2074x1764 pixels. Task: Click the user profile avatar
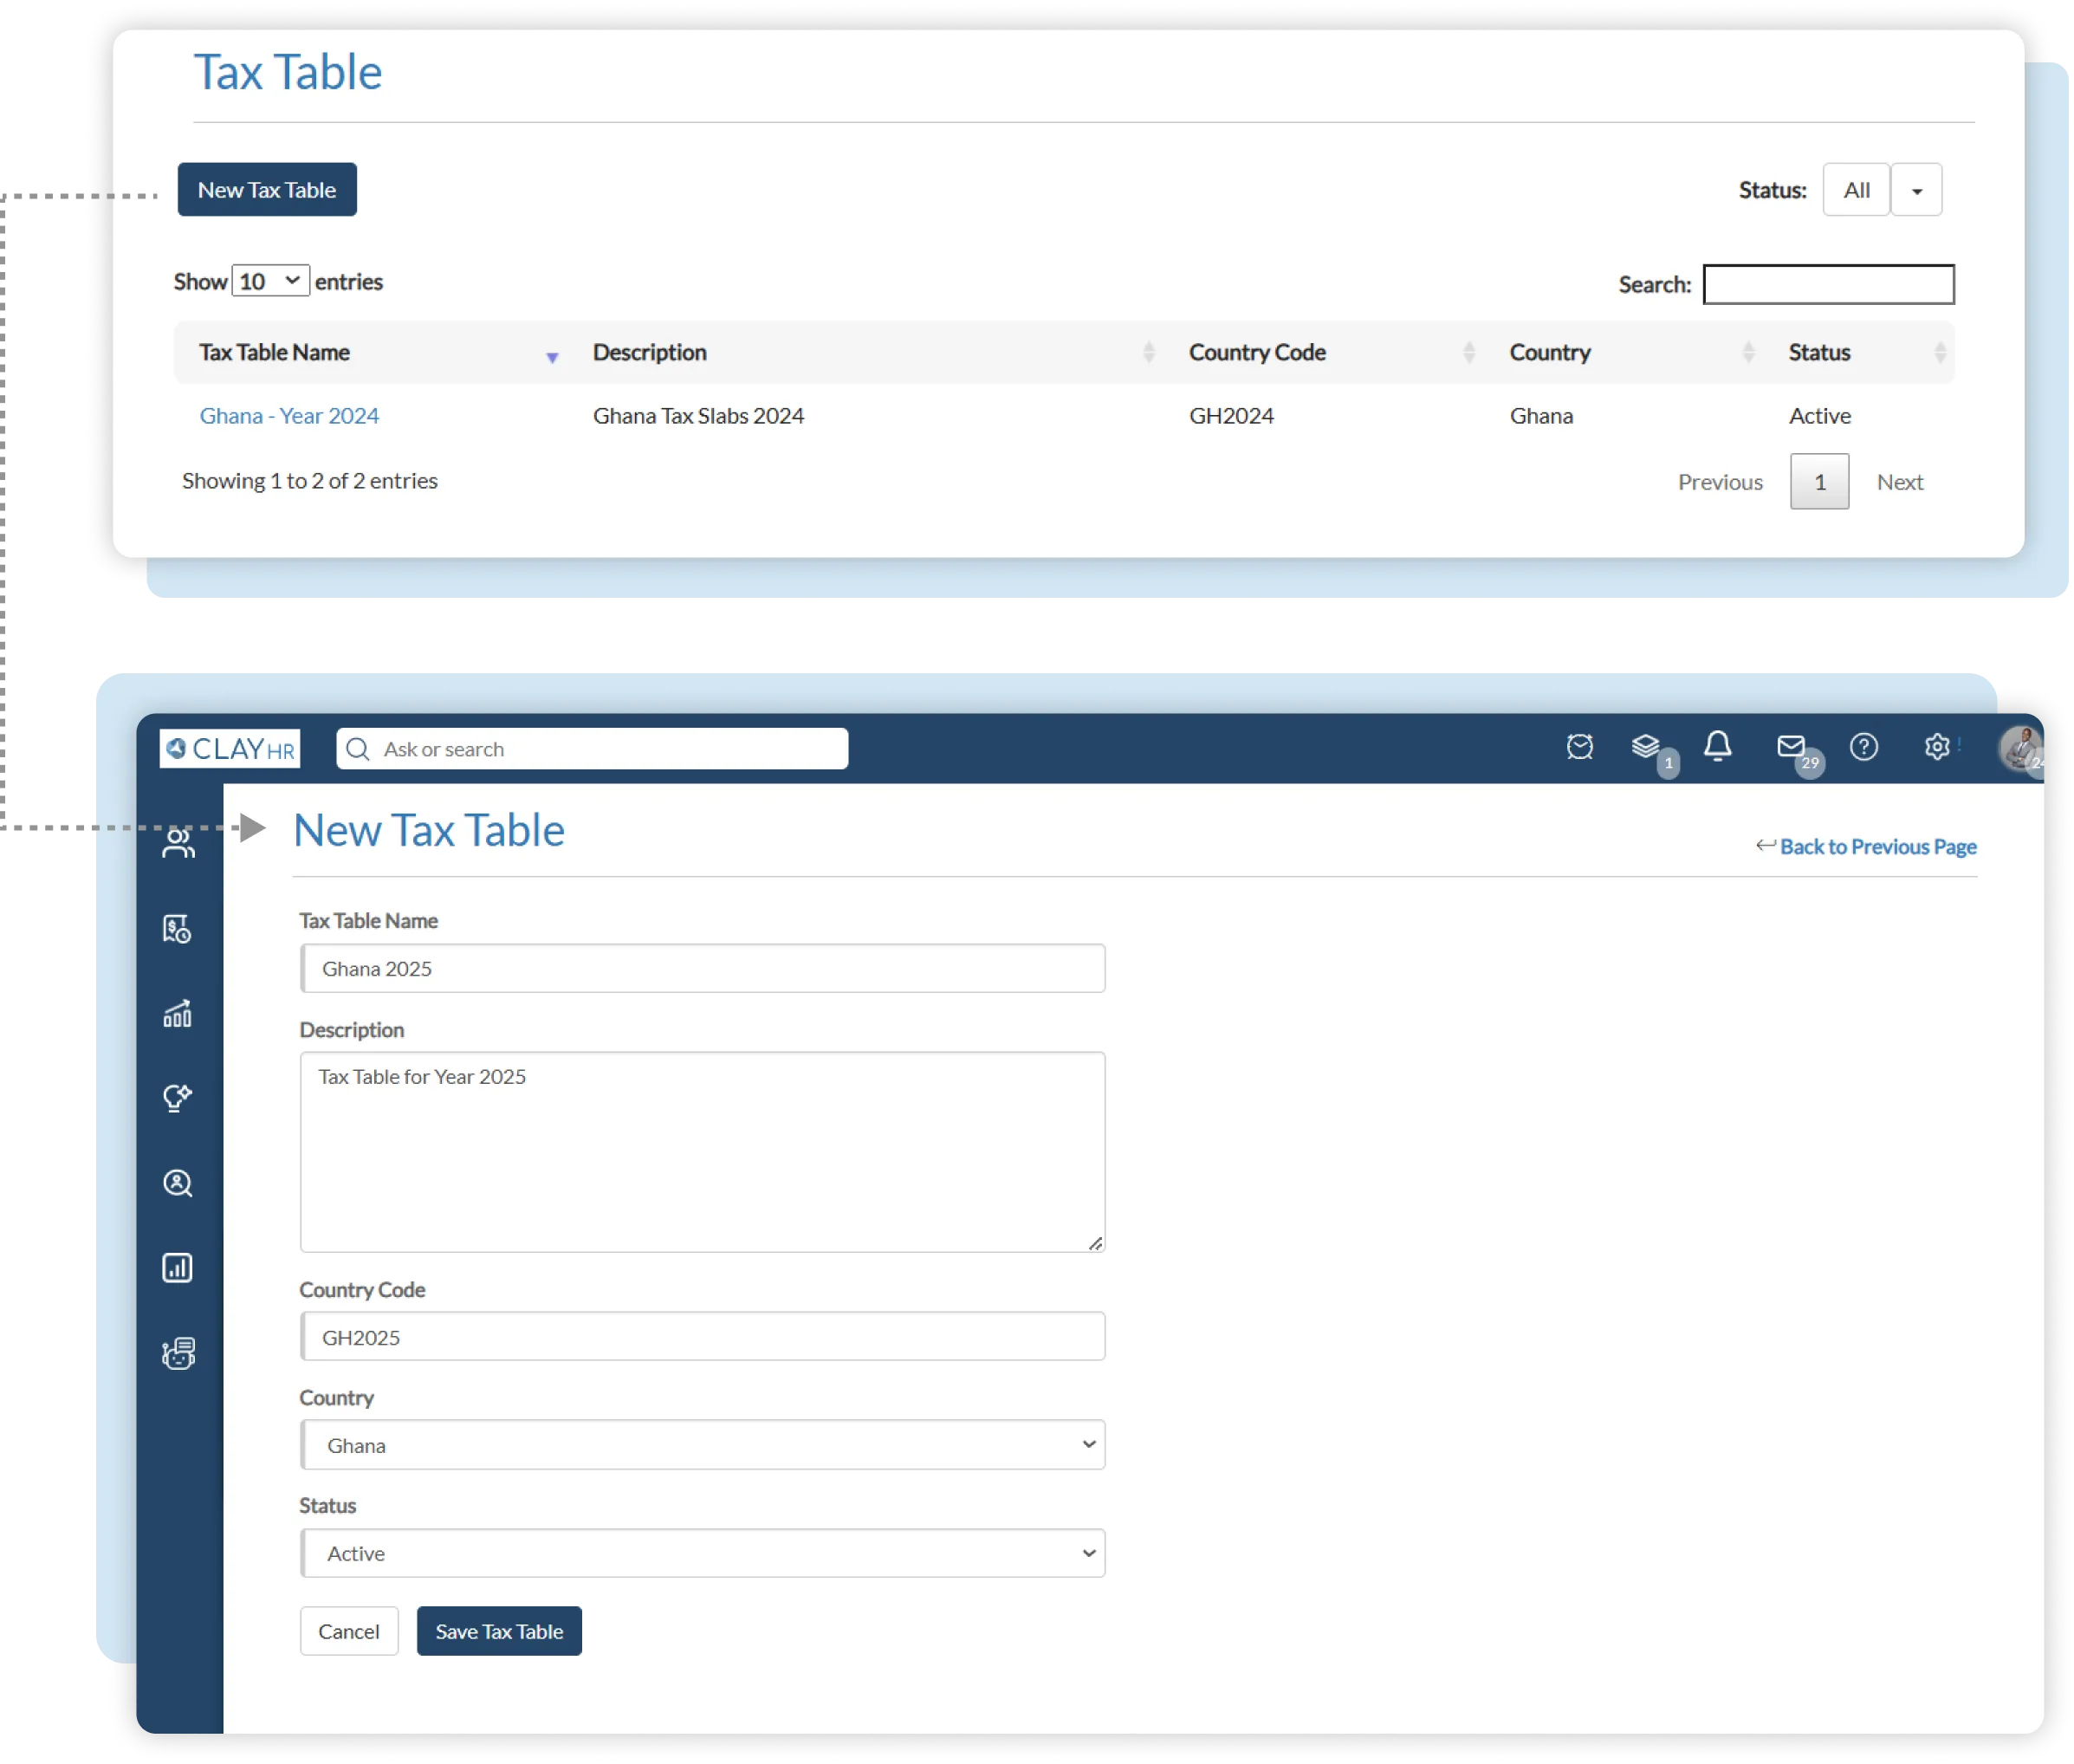pos(2019,748)
